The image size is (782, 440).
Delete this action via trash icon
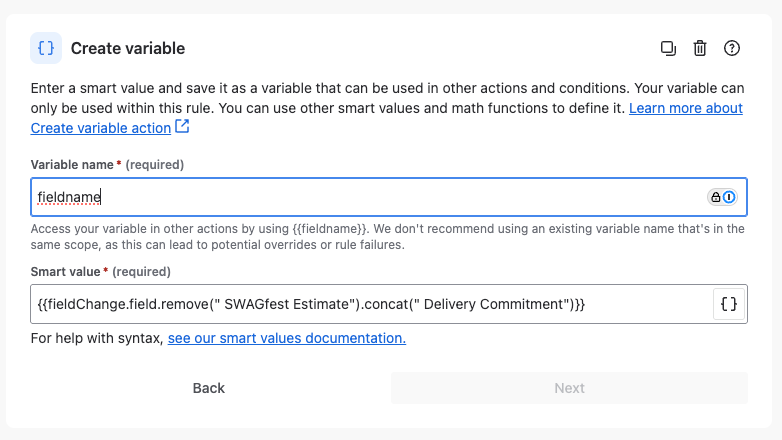click(x=700, y=48)
